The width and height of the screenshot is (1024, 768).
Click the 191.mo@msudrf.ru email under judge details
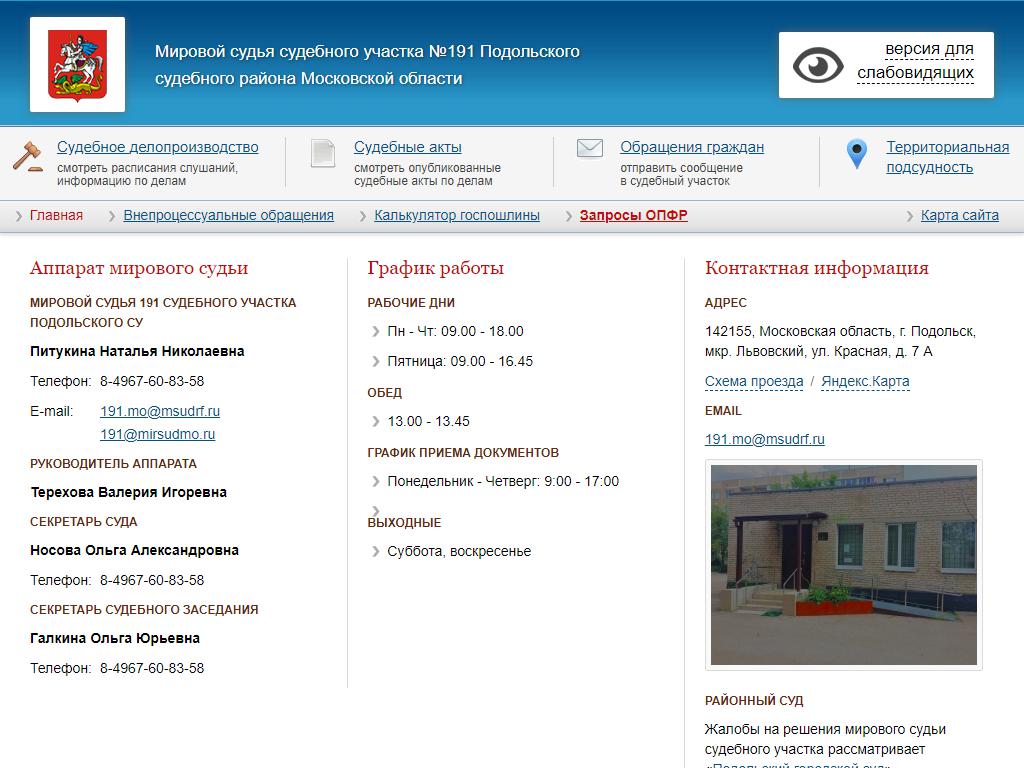[160, 411]
